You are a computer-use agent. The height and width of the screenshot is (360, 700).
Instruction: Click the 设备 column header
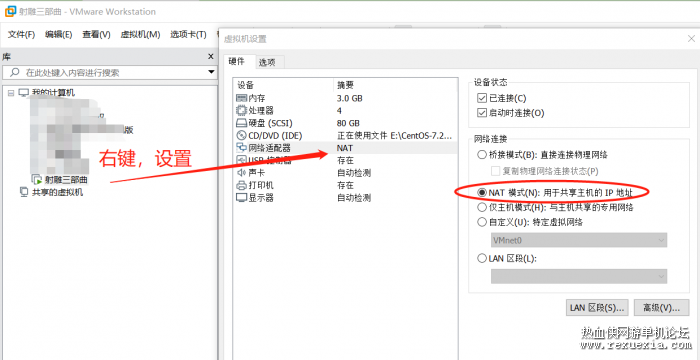coord(284,85)
